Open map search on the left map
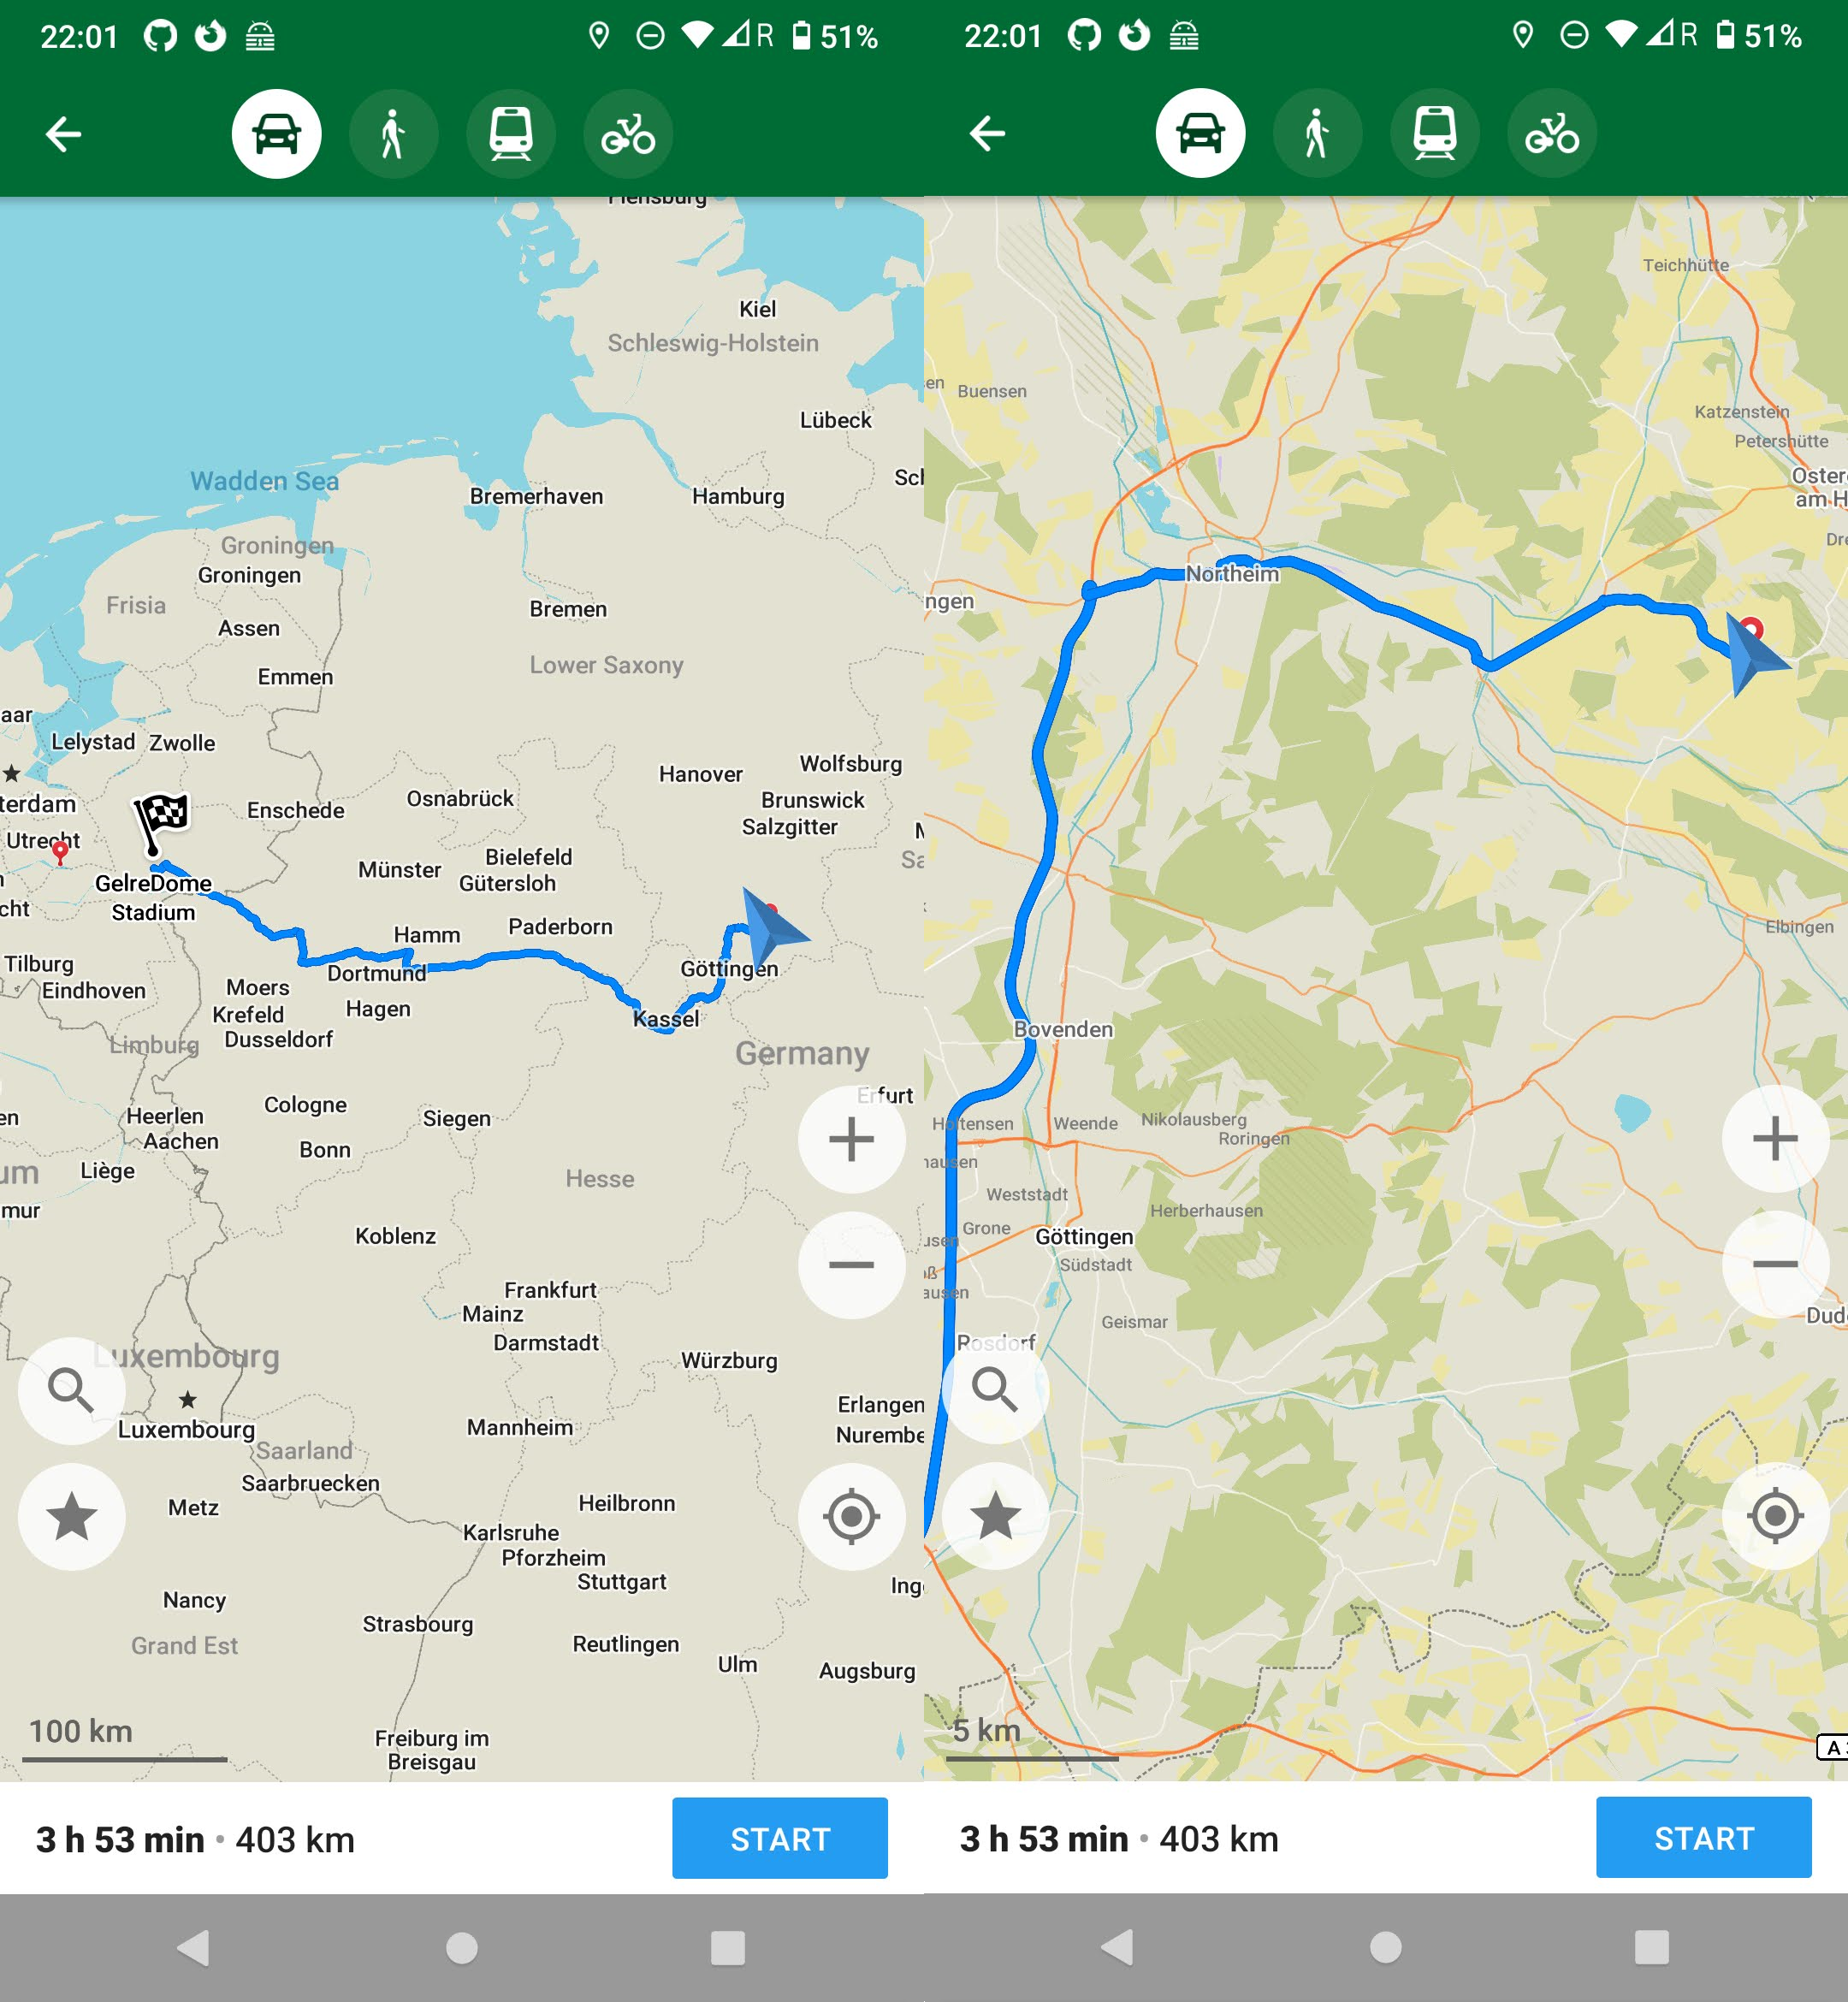1848x2002 pixels. [x=71, y=1390]
